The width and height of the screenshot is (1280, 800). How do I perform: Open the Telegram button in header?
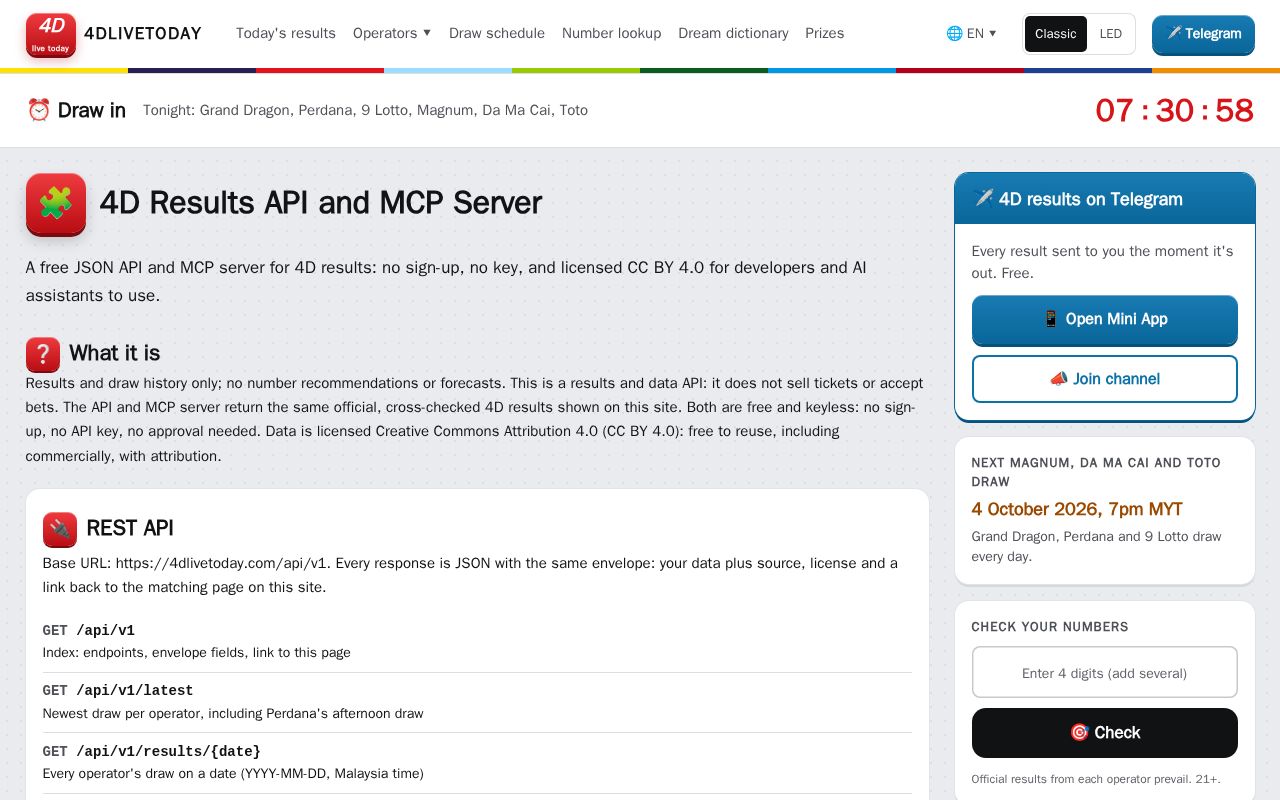1203,34
